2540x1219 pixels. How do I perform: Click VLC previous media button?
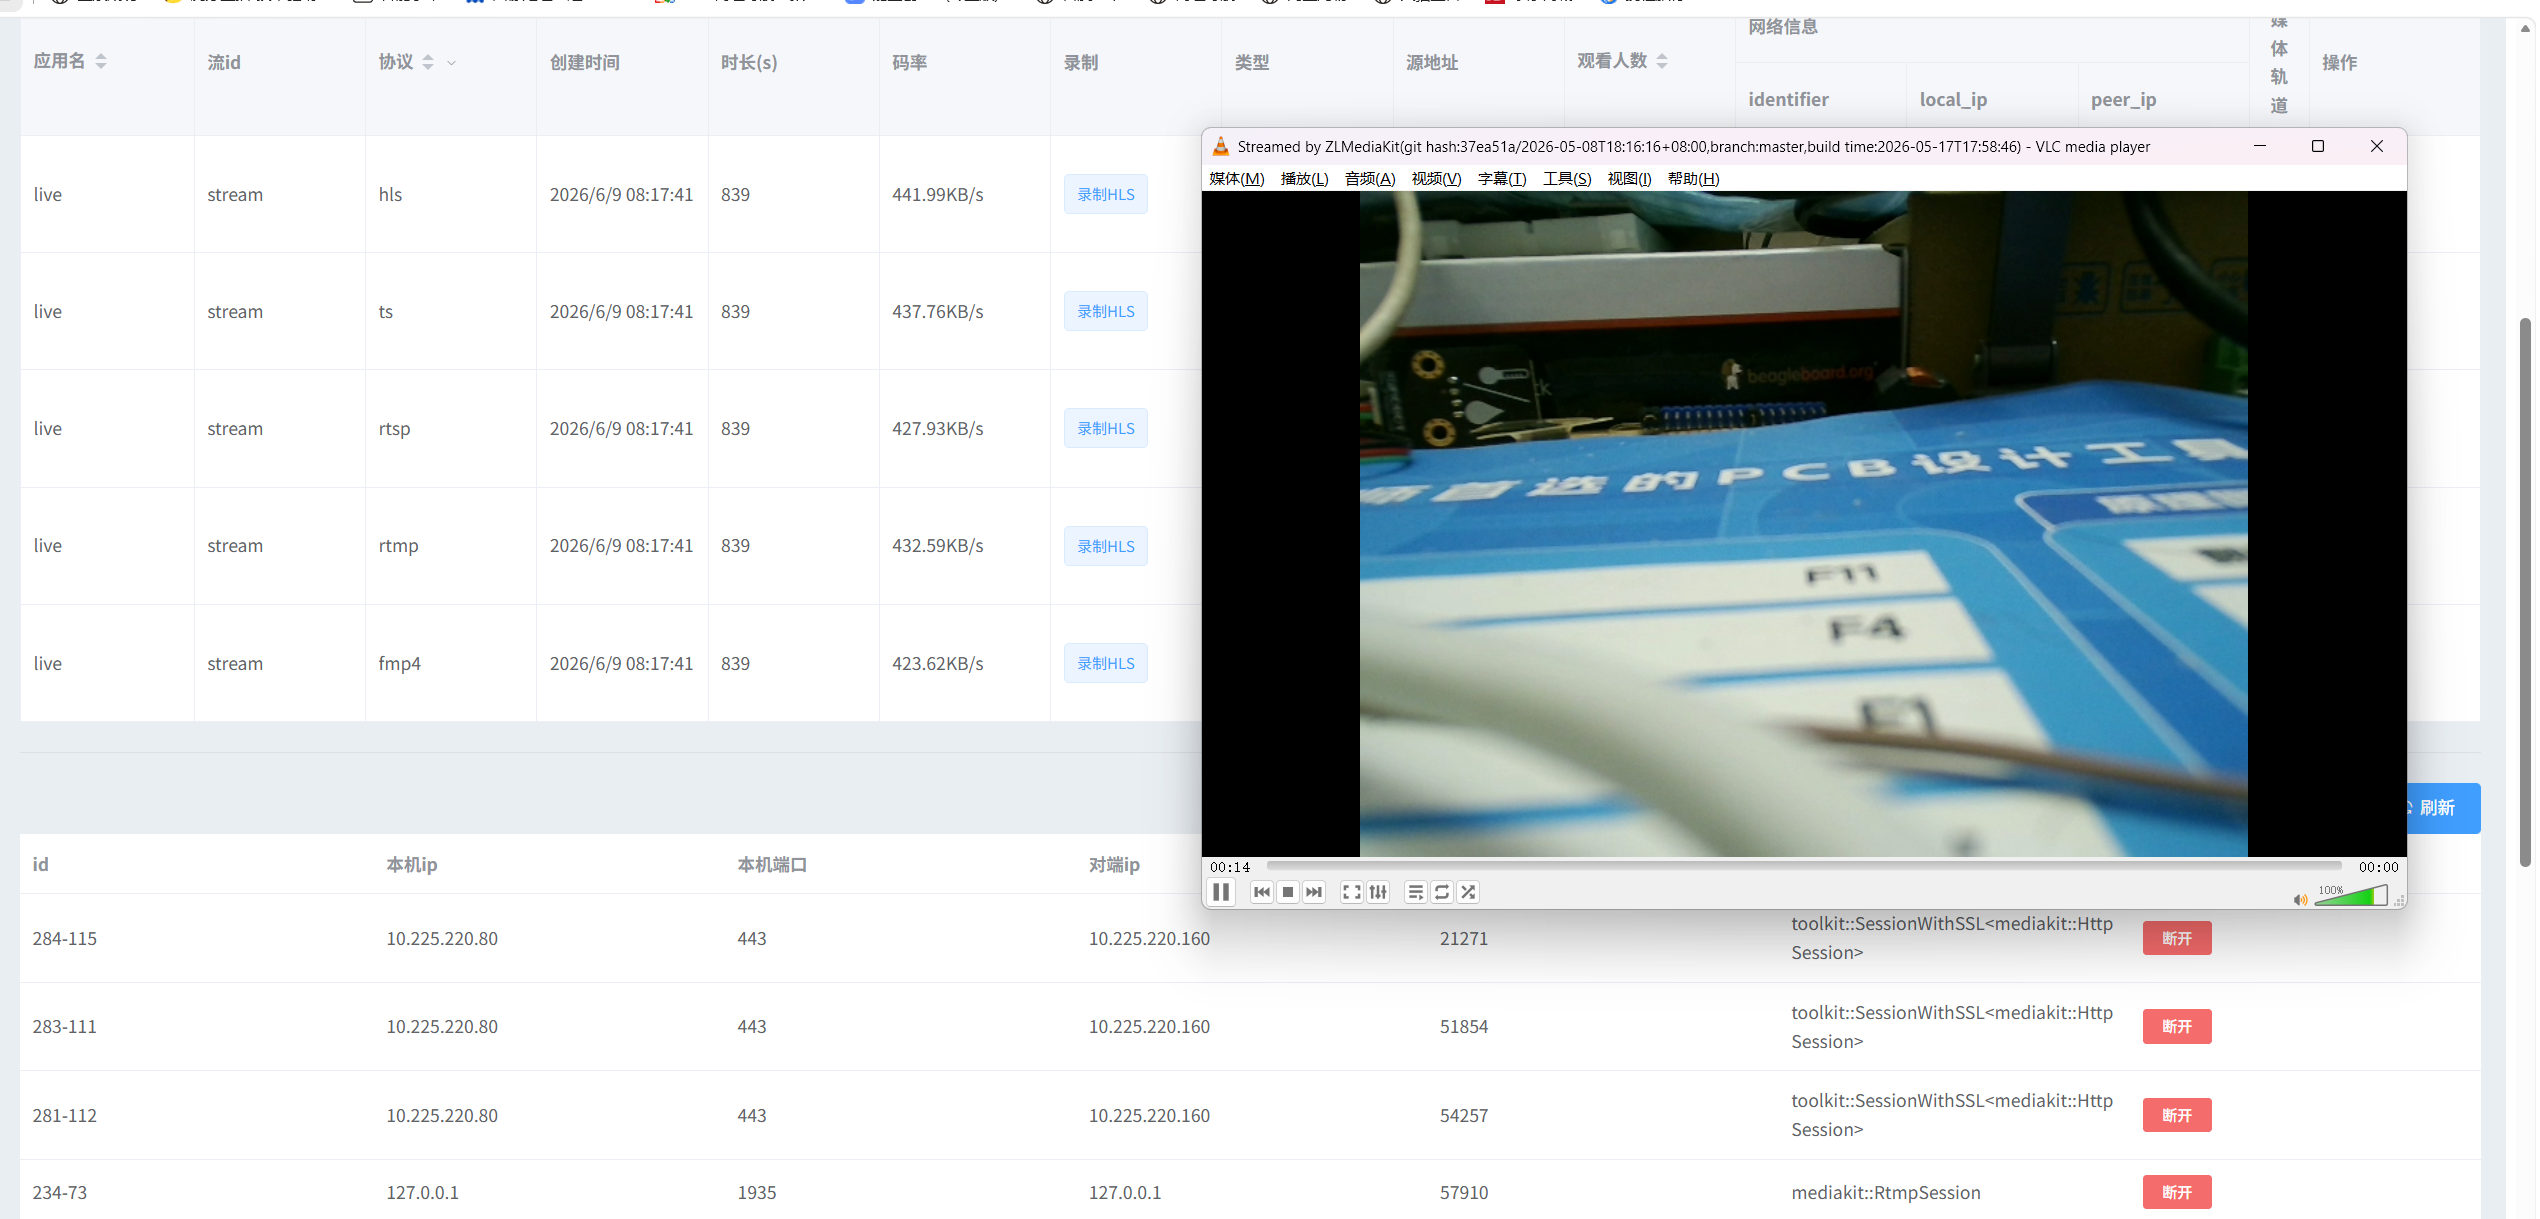[1262, 892]
